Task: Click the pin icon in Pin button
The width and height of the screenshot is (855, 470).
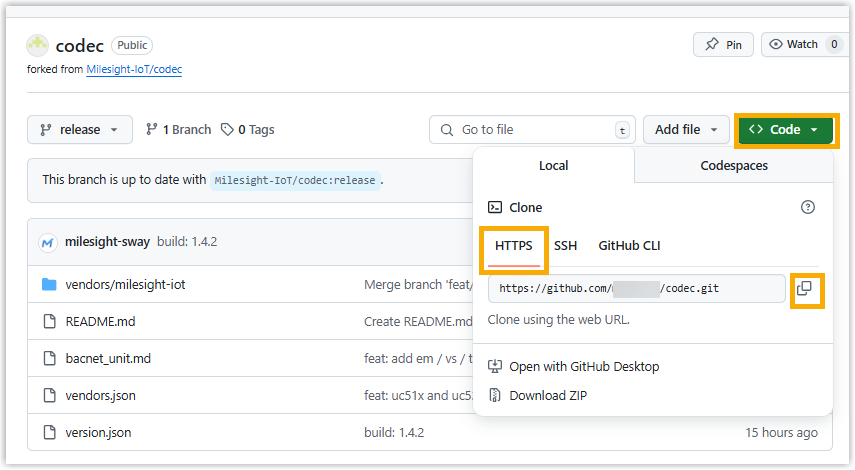Action: coord(712,44)
